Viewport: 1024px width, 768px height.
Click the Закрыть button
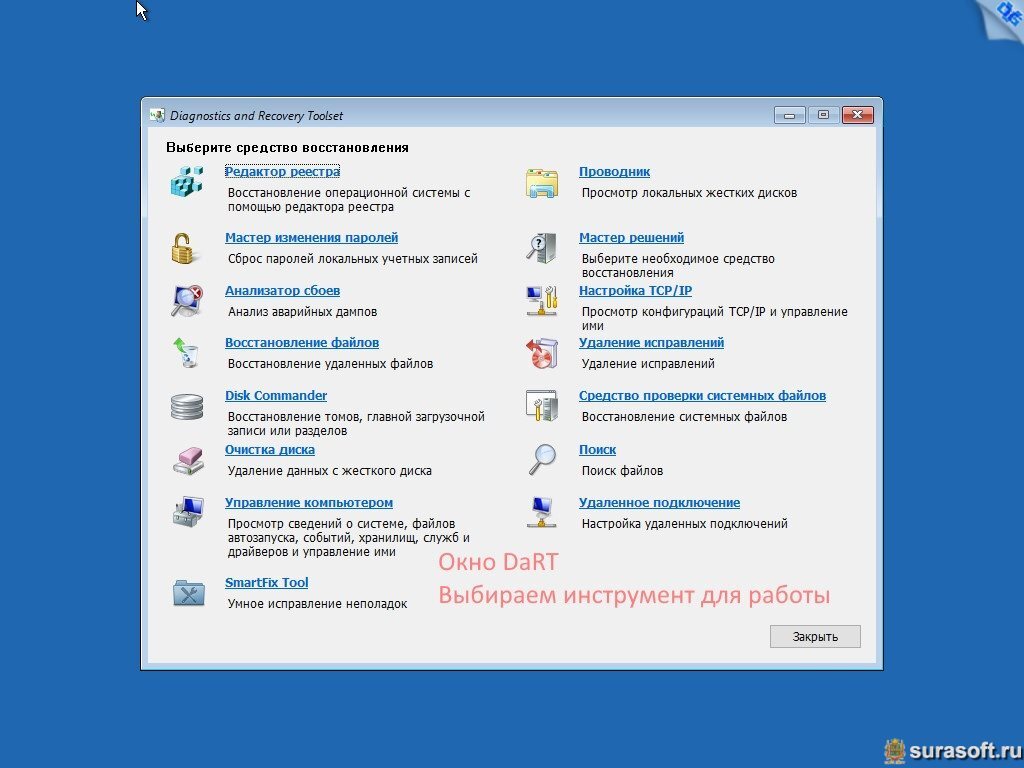tap(815, 637)
